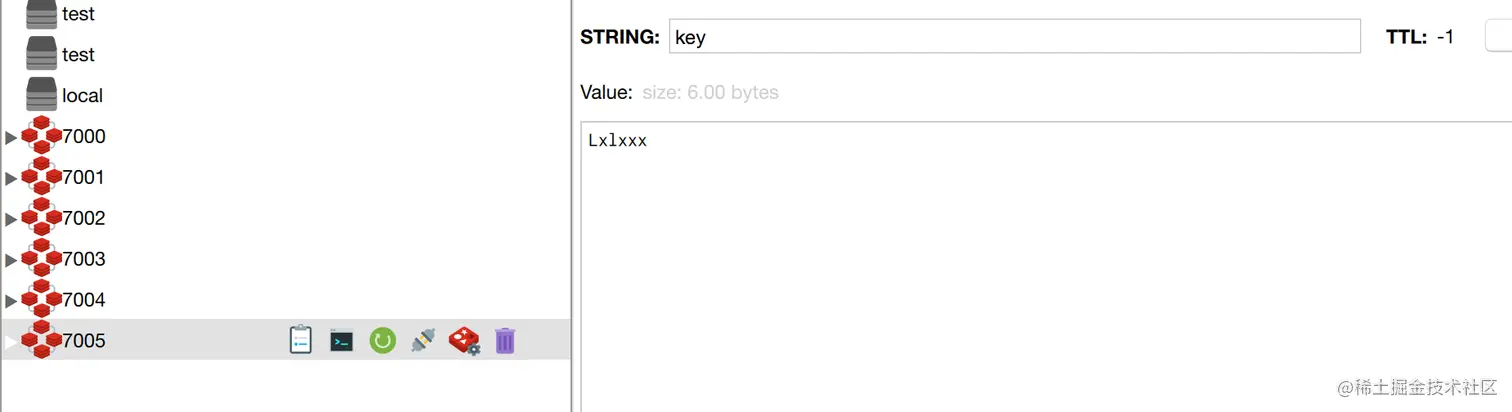Select the second test server entry
Screen dimensions: 1512x412
(78, 55)
